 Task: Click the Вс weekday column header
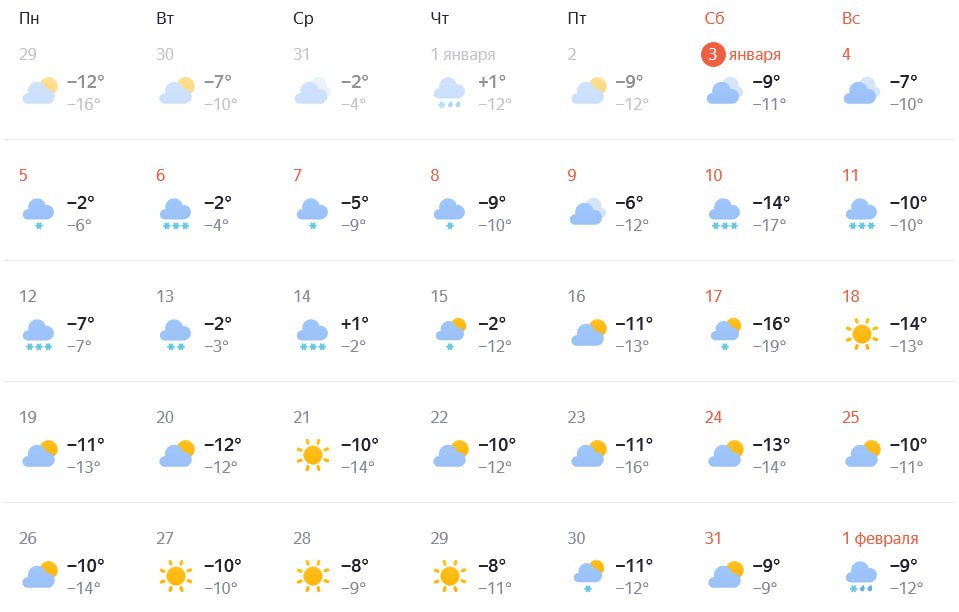[851, 18]
